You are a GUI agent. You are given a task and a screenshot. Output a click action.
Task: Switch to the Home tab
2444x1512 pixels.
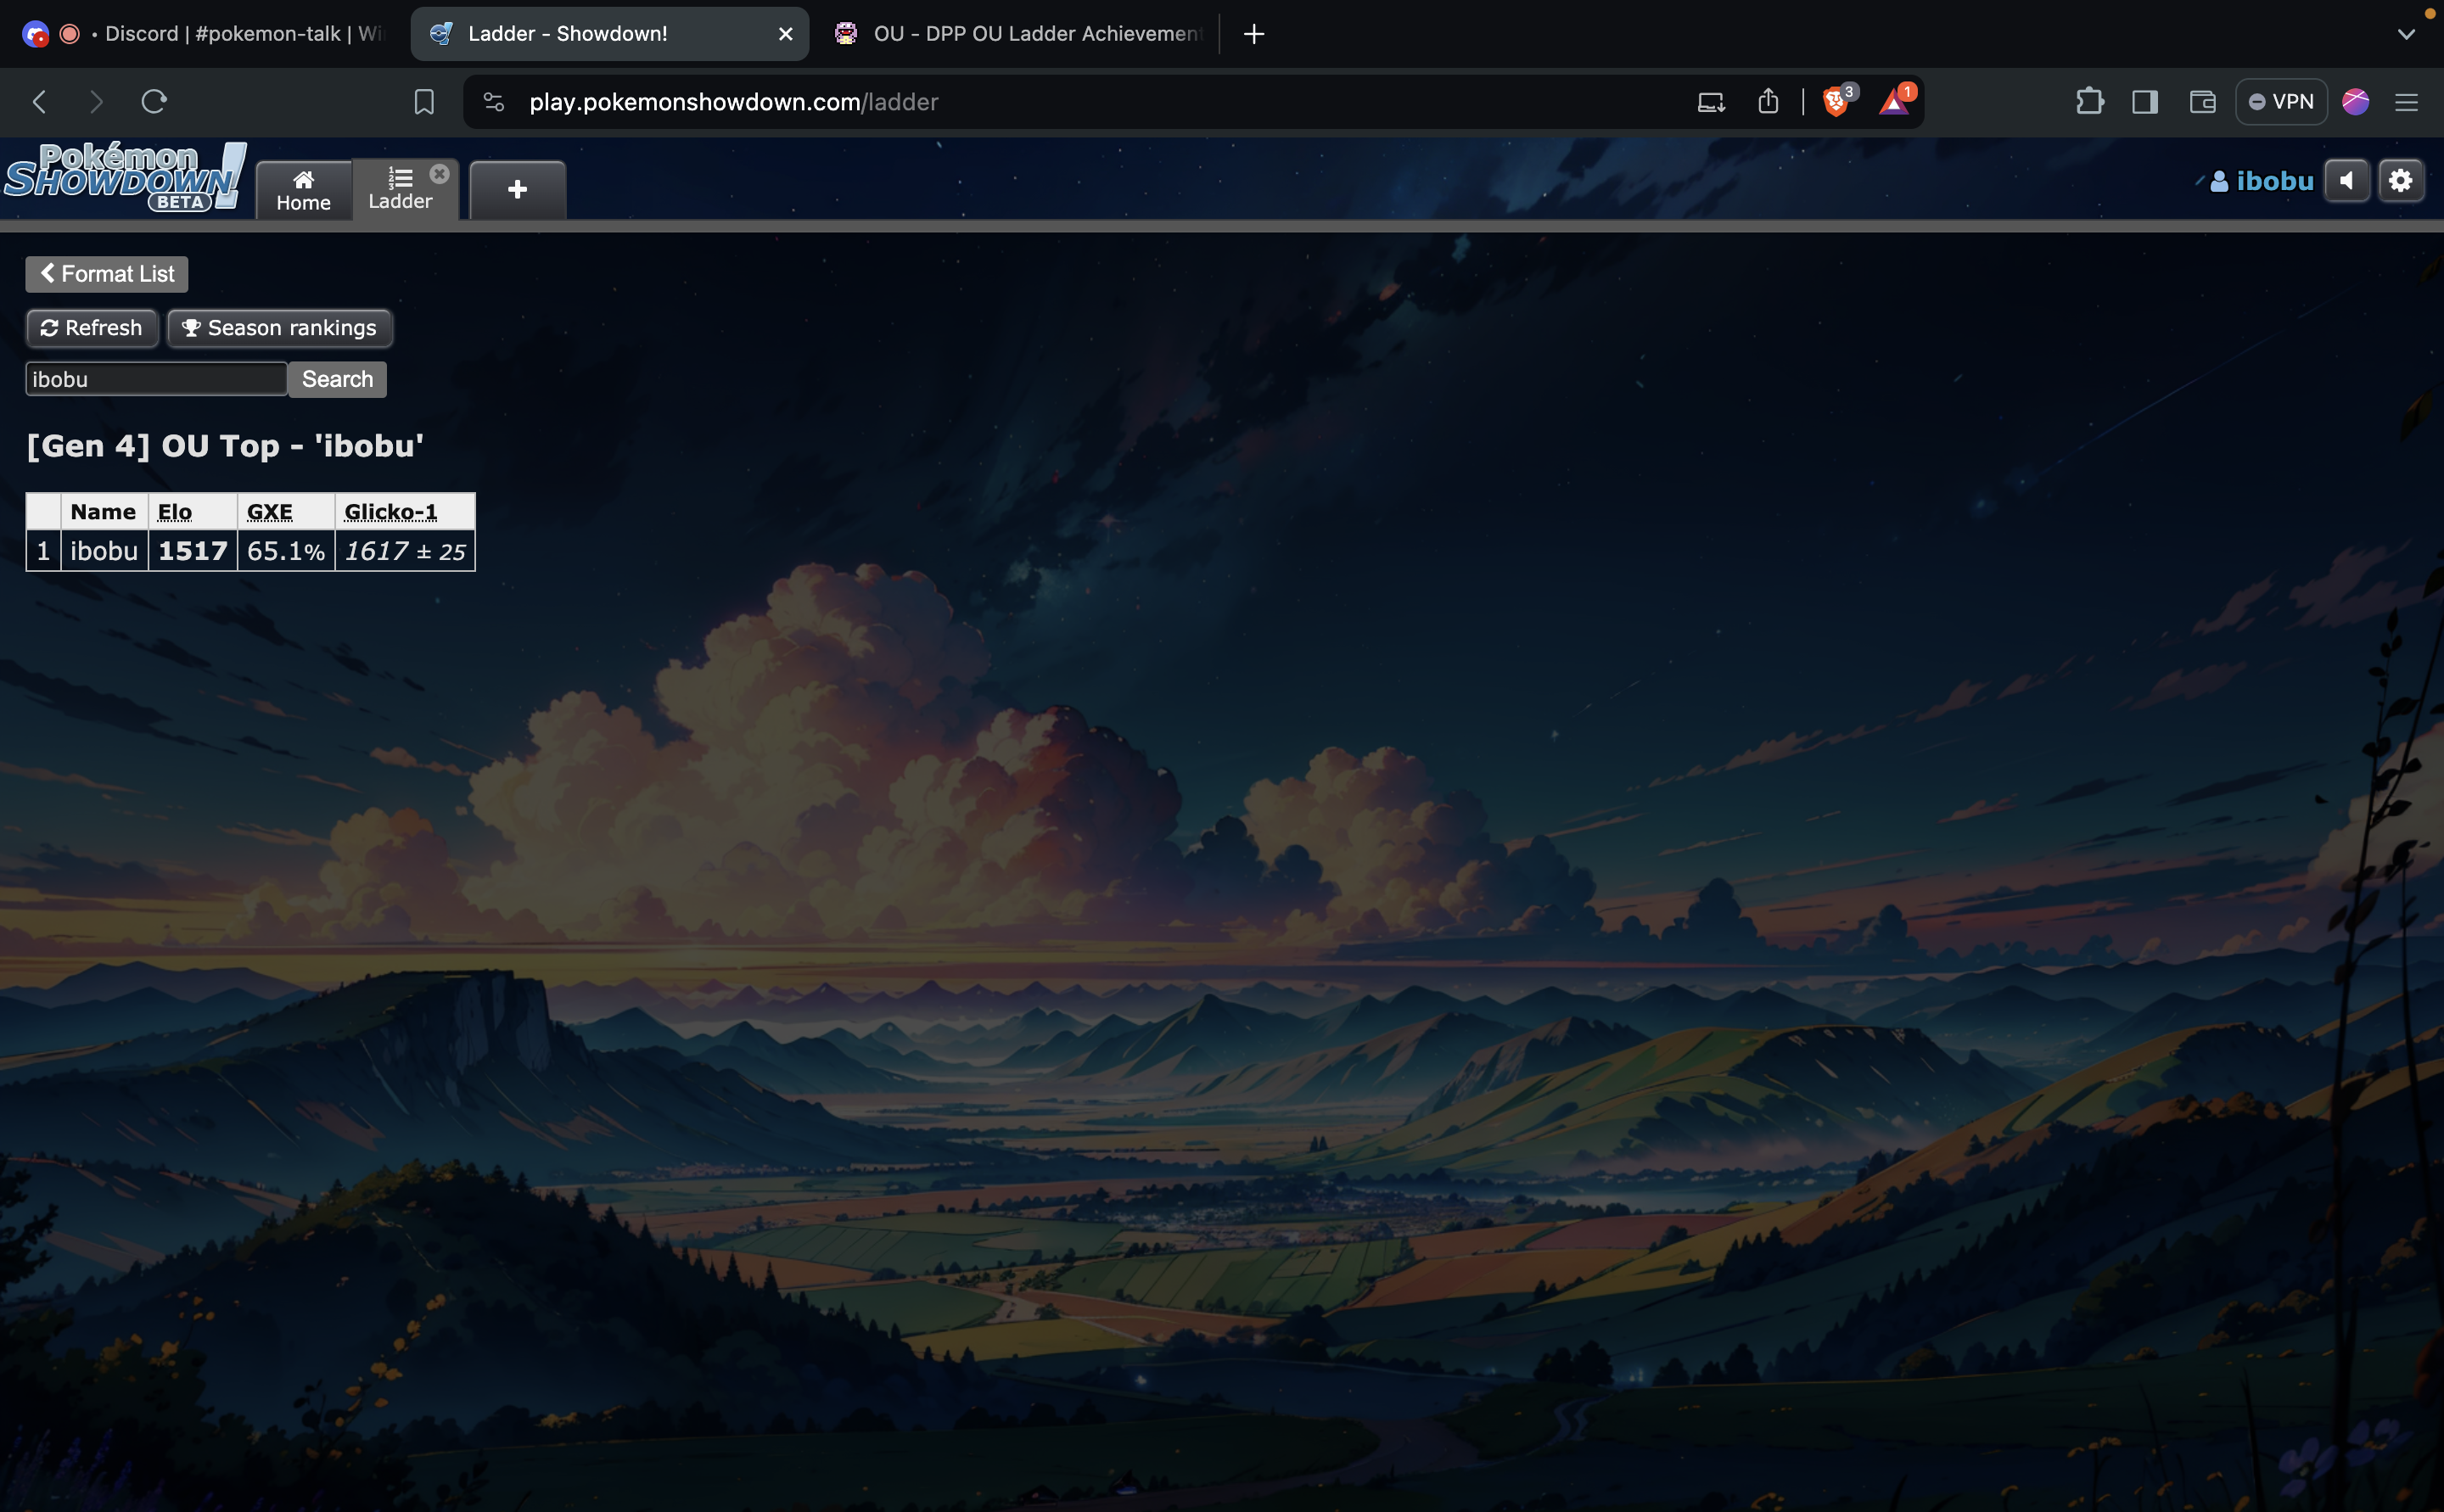303,190
